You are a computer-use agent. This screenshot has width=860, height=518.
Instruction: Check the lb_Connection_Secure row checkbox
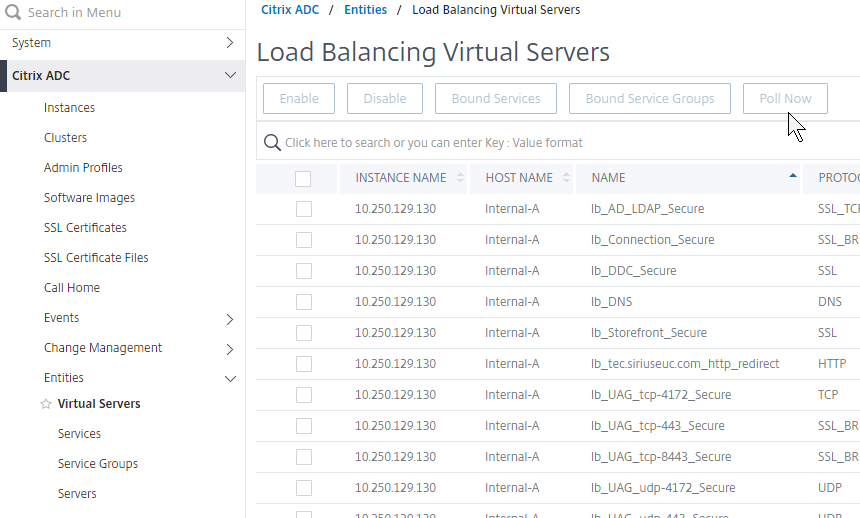[x=303, y=240]
